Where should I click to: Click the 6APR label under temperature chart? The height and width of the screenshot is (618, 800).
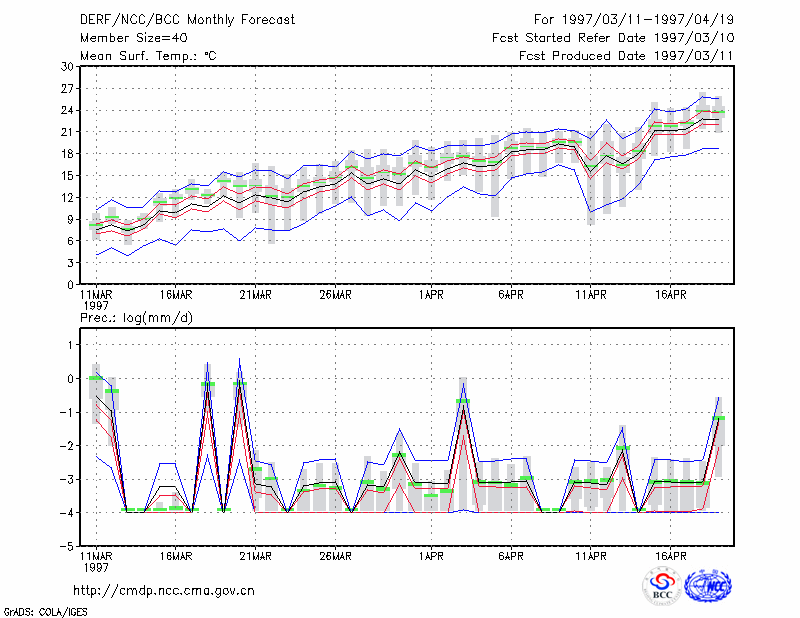[x=511, y=295]
